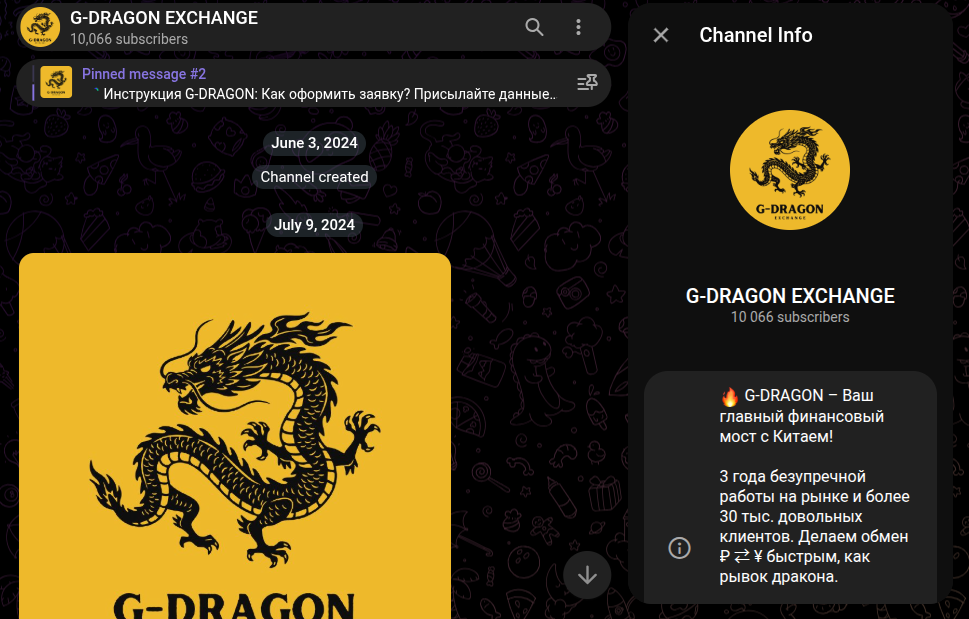
Task: Click the Channel created service message
Action: click(x=314, y=177)
